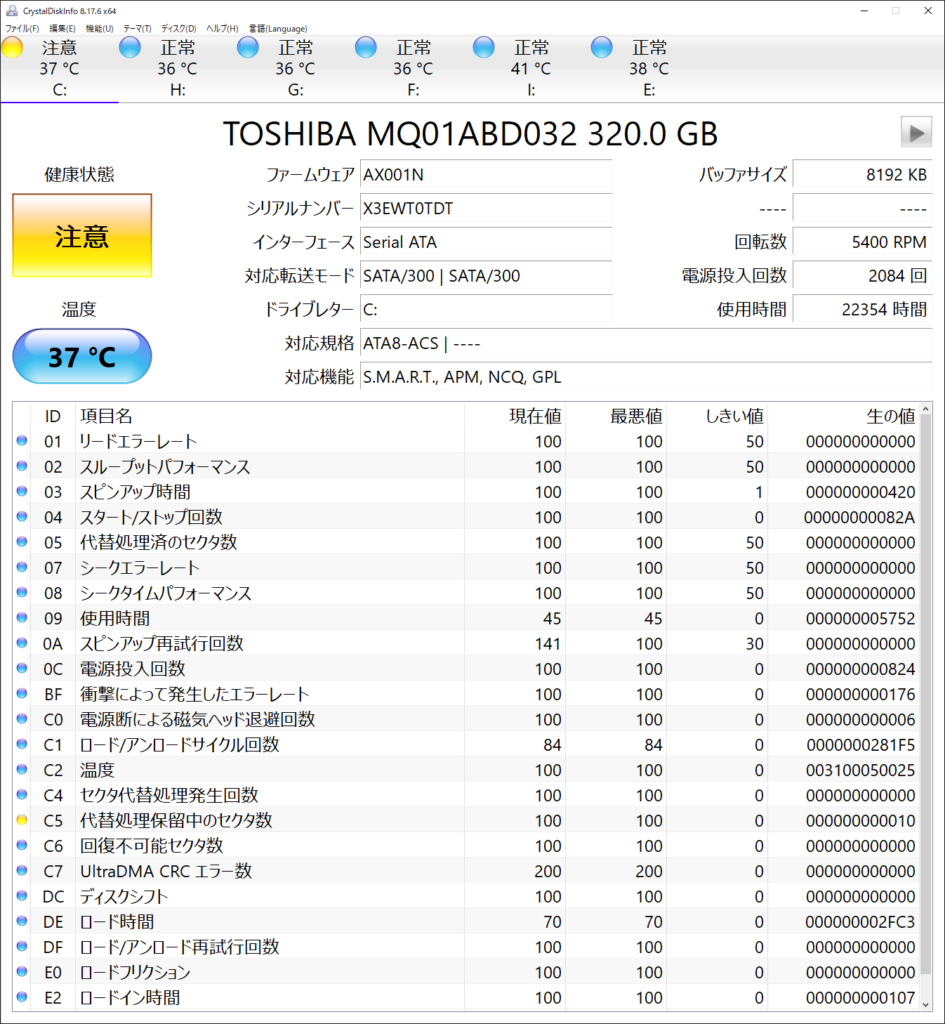Select drive I: showing 41 °C
Viewport: 945px width, 1024px height.
click(x=530, y=68)
